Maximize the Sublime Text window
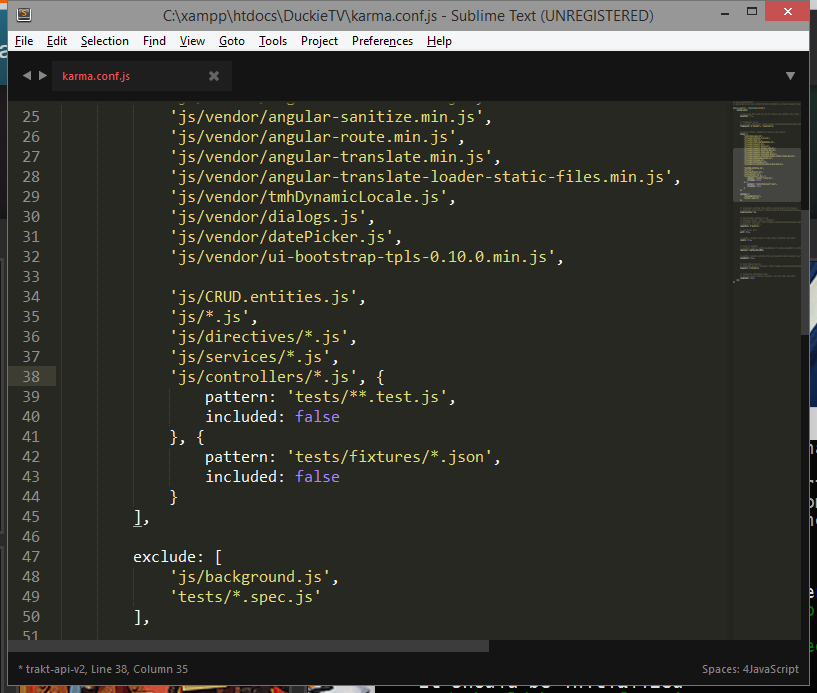This screenshot has height=693, width=817. (751, 11)
